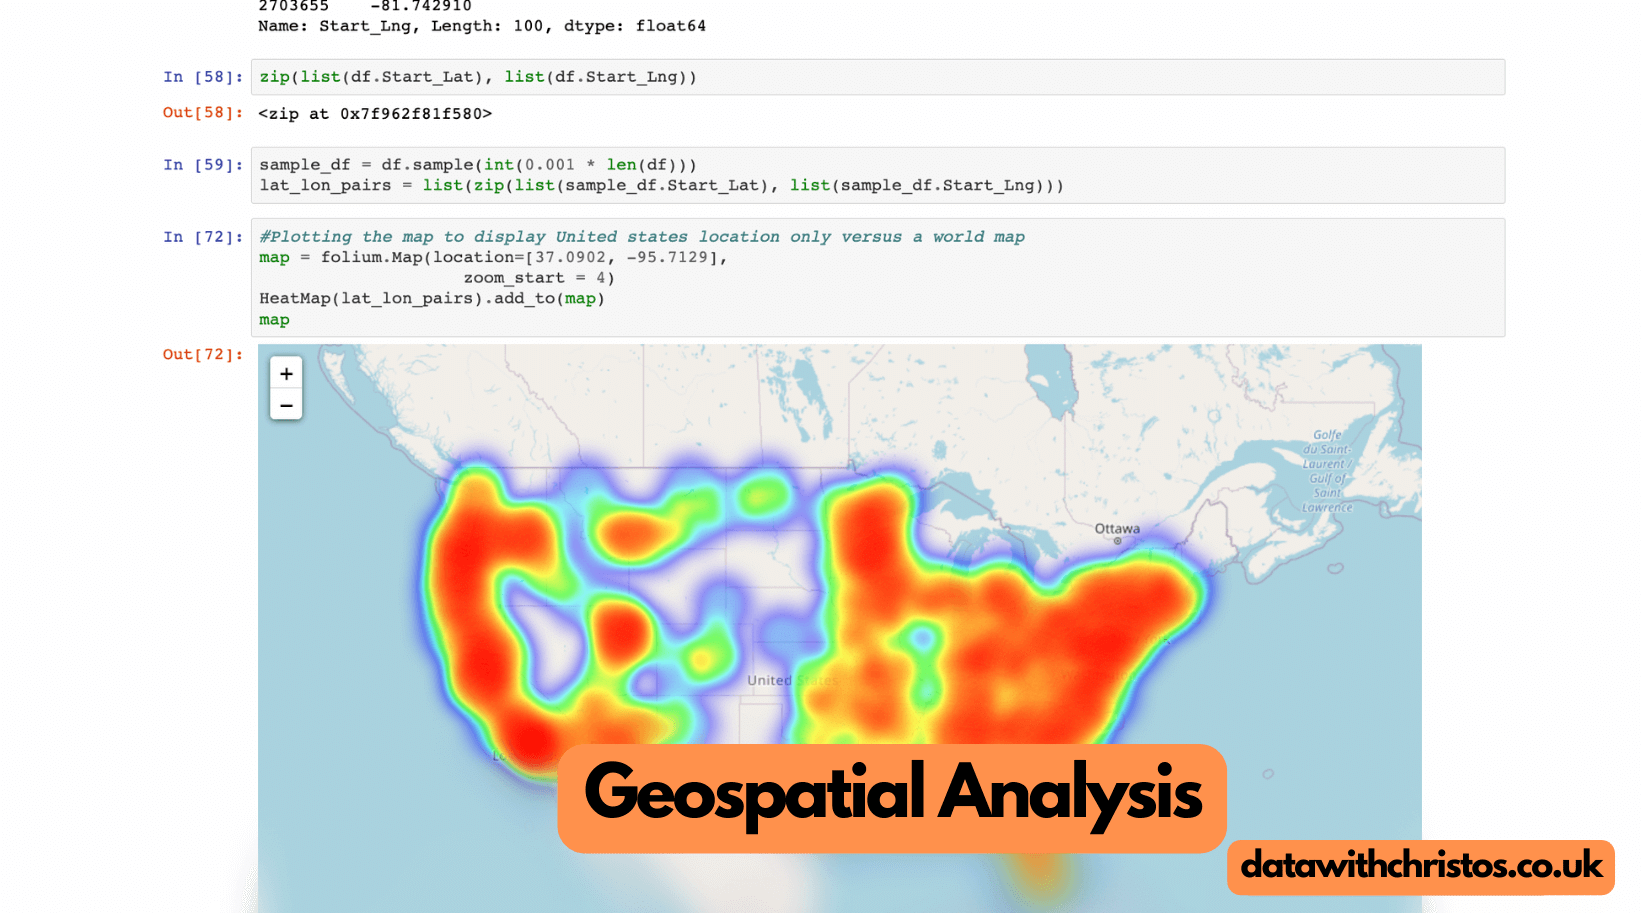Viewport: 1642px width, 913px height.
Task: Select the final map variable in cell 72
Action: [273, 319]
